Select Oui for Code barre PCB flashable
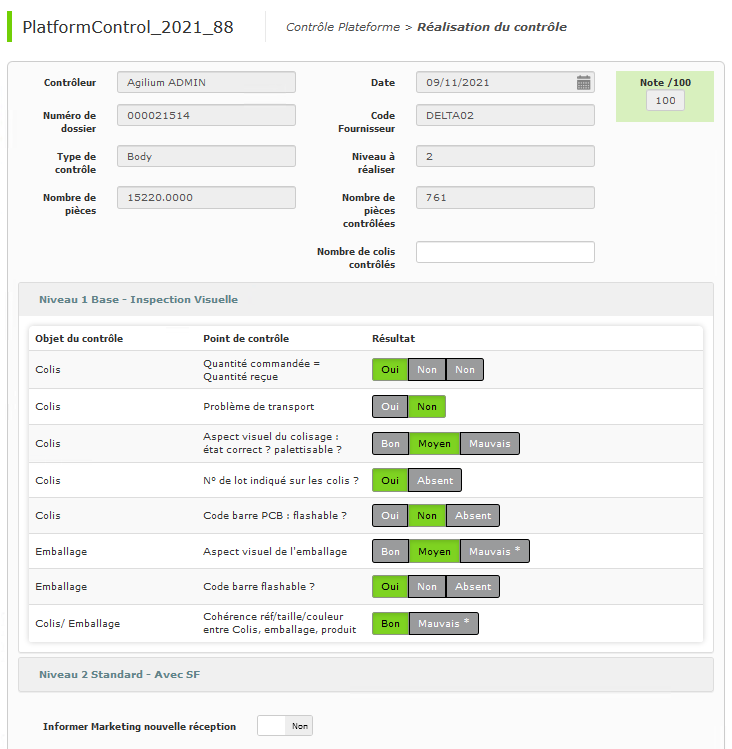This screenshot has height=749, width=732. tap(390, 515)
